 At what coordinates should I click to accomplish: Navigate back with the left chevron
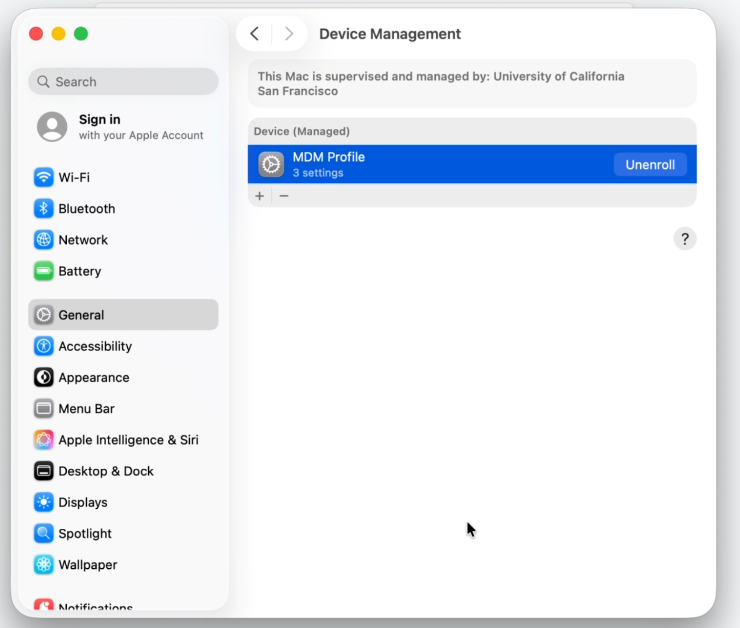point(254,34)
